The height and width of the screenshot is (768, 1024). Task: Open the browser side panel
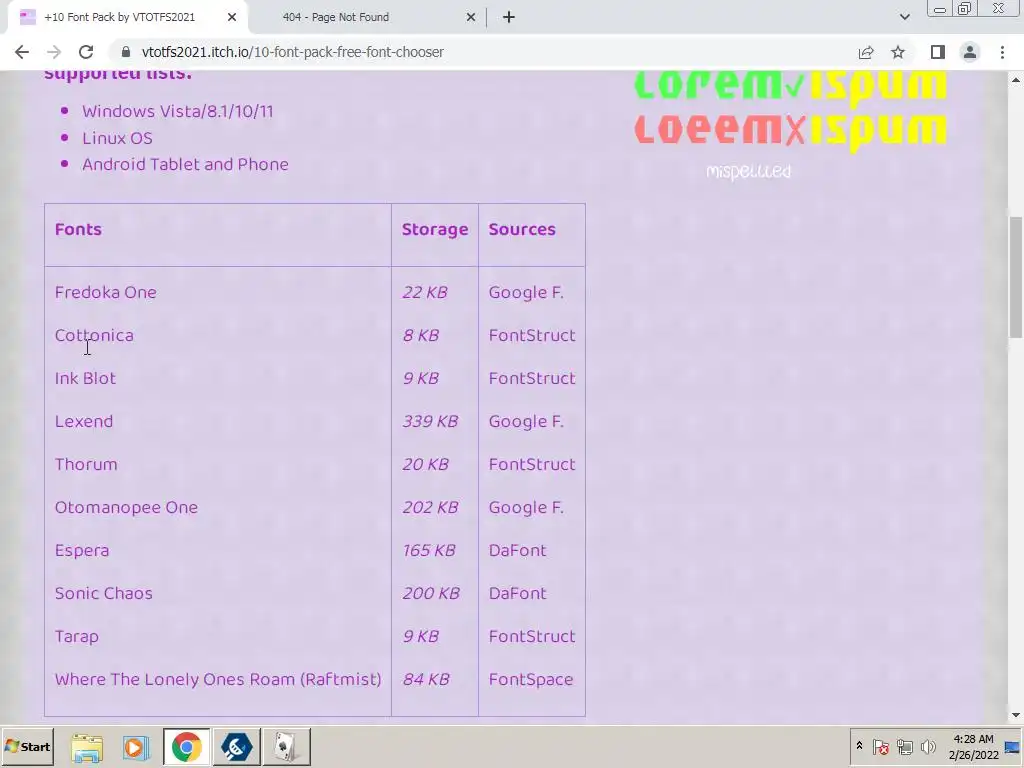click(x=937, y=52)
